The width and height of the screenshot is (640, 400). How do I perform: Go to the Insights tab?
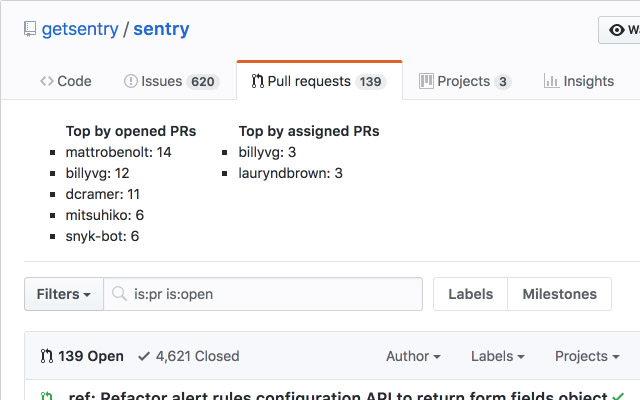579,81
